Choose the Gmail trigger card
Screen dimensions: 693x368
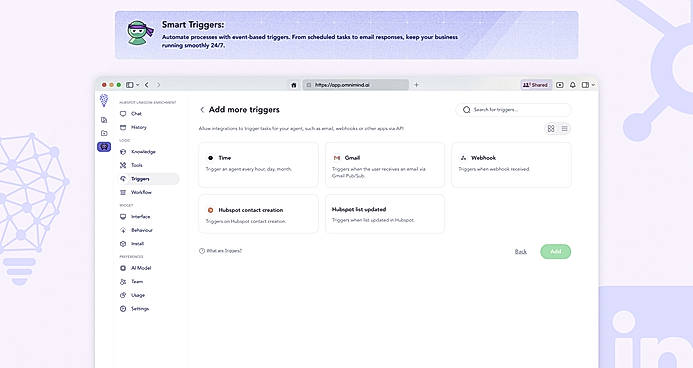tap(385, 165)
